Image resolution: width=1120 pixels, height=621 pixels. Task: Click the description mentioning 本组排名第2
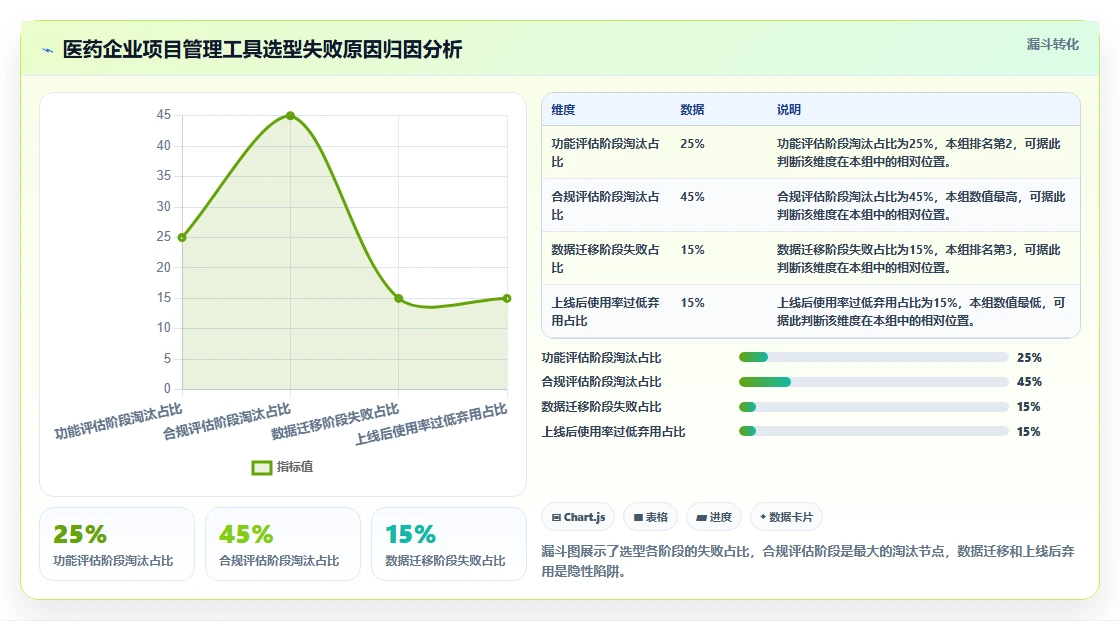[919, 152]
